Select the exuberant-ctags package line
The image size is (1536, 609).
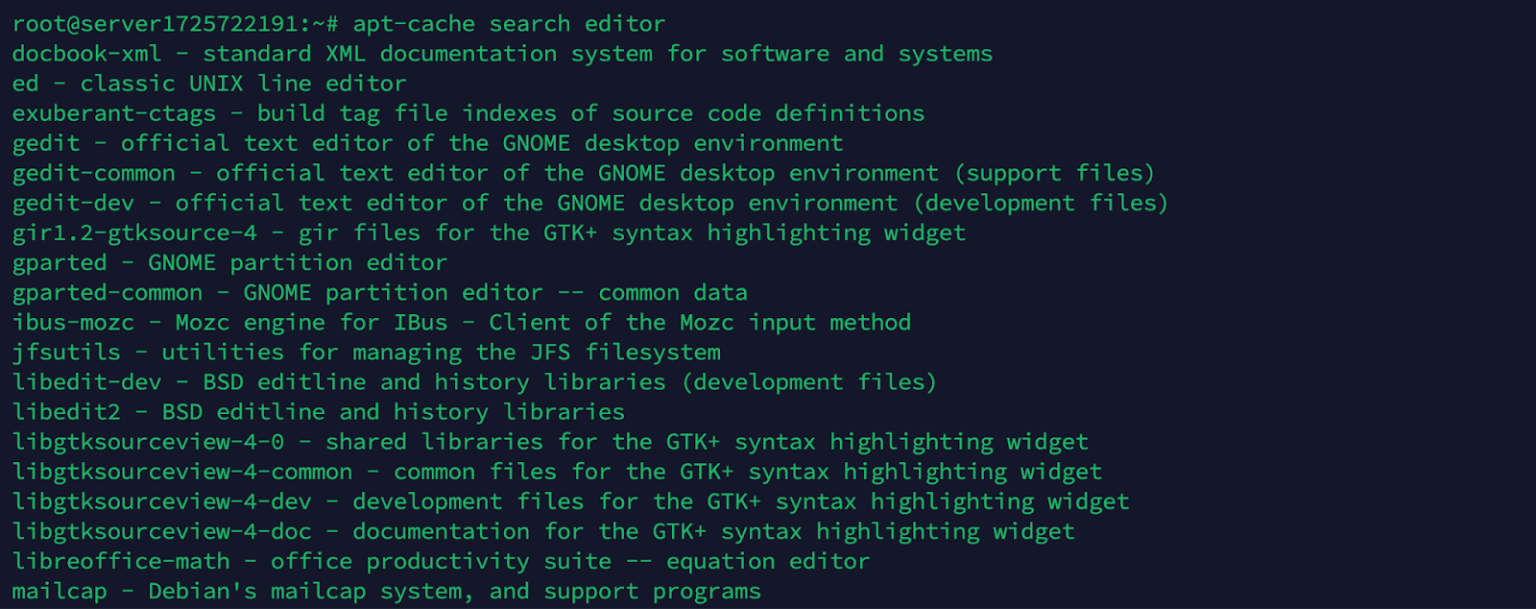pyautogui.click(x=468, y=113)
